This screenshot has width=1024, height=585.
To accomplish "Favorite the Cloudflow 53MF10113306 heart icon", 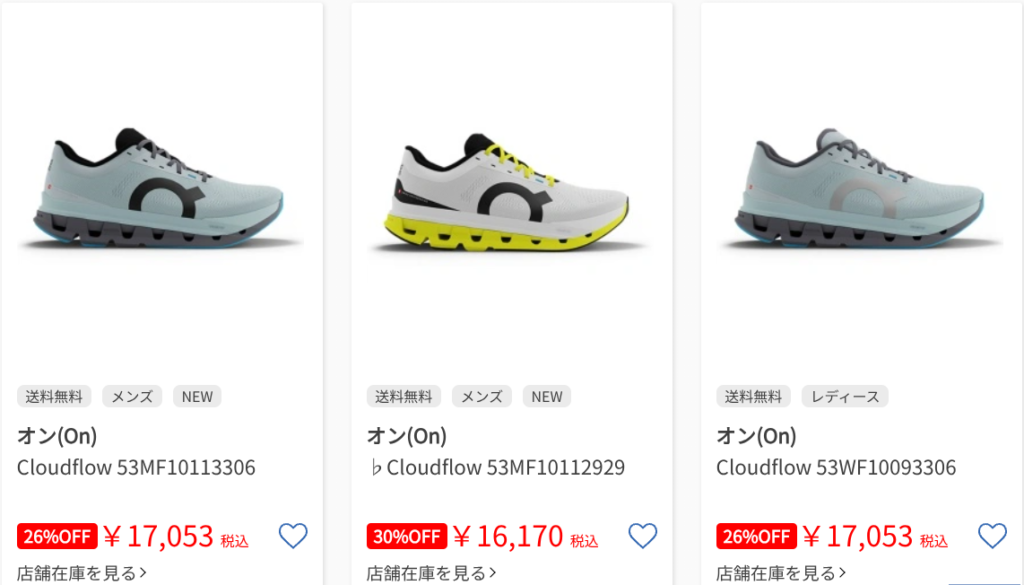I will click(x=293, y=536).
